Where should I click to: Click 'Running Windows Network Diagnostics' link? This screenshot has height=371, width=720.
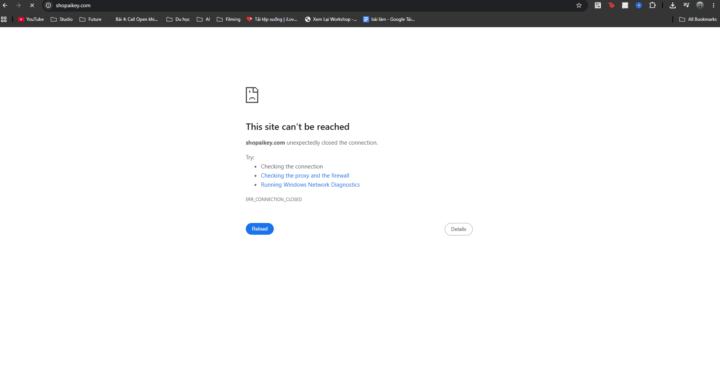click(310, 185)
